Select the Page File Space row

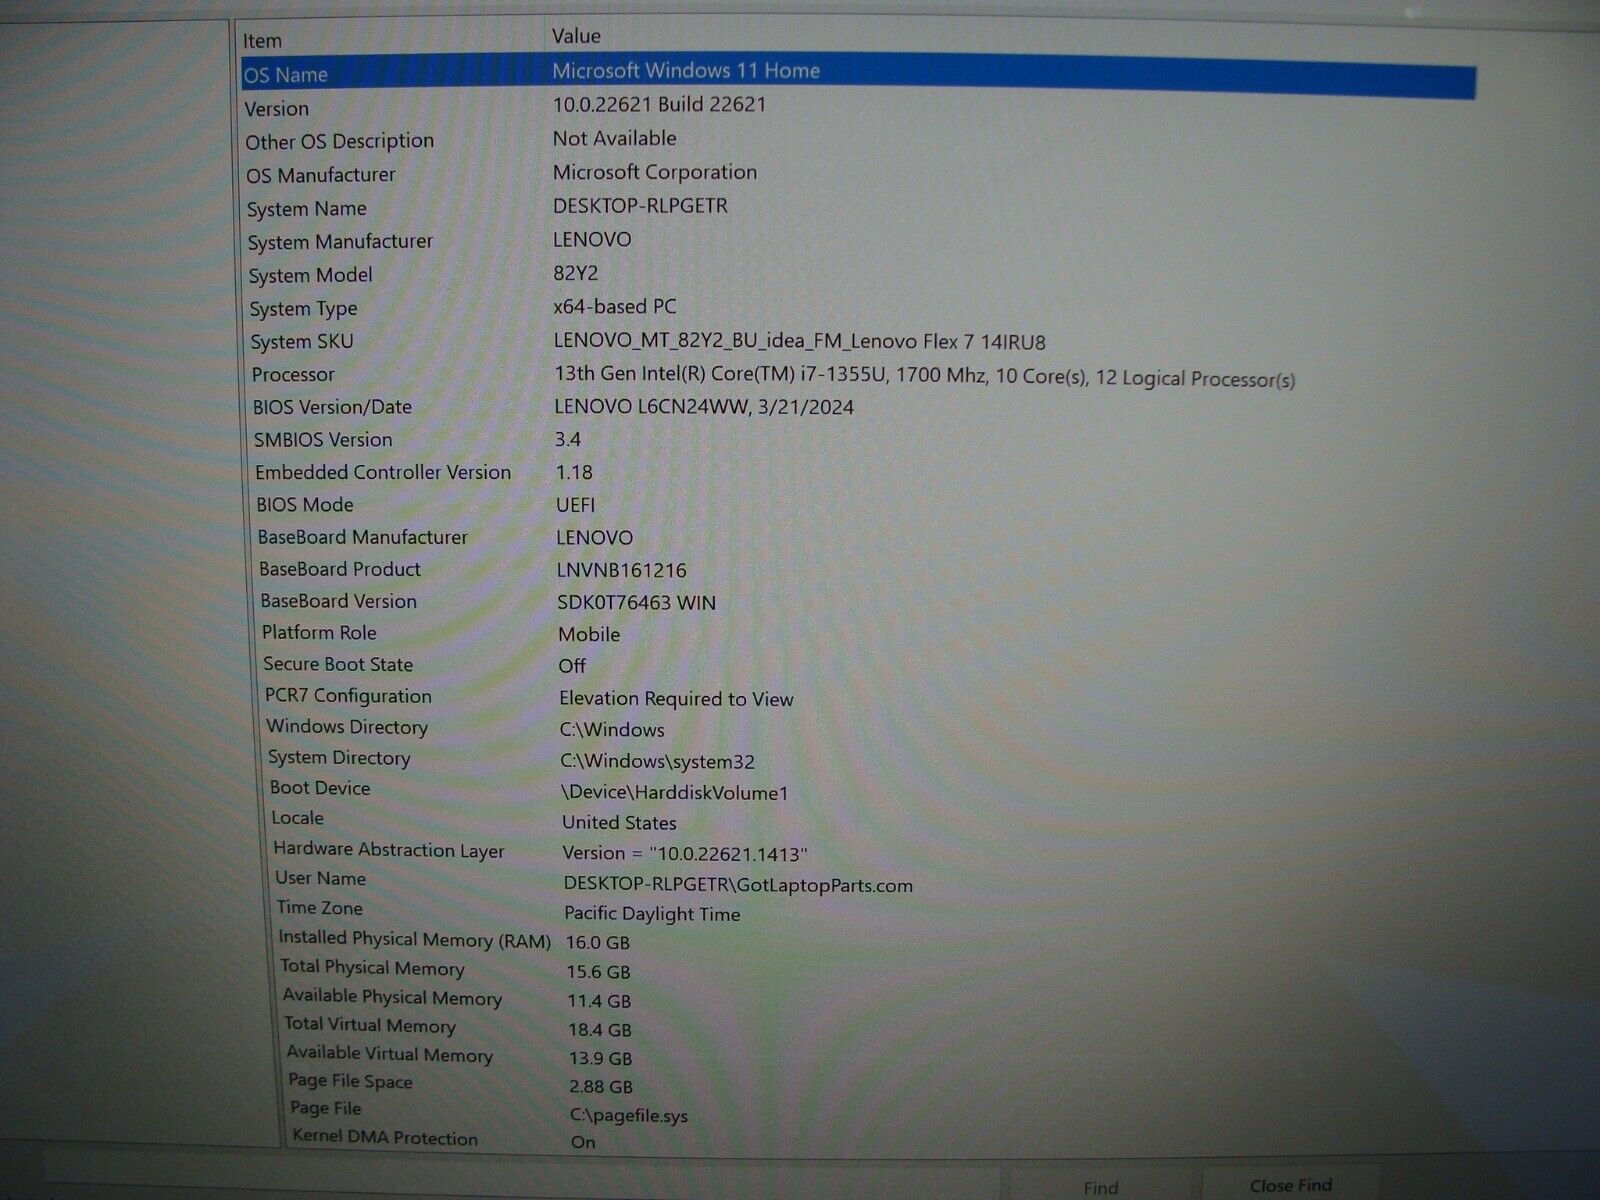pos(350,1081)
